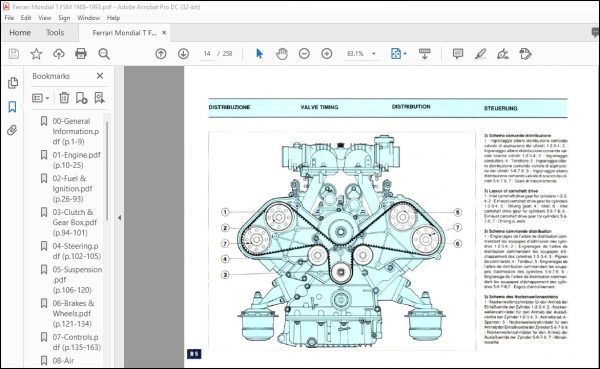Select the Ferrari Mondial T document tab

[x=124, y=33]
